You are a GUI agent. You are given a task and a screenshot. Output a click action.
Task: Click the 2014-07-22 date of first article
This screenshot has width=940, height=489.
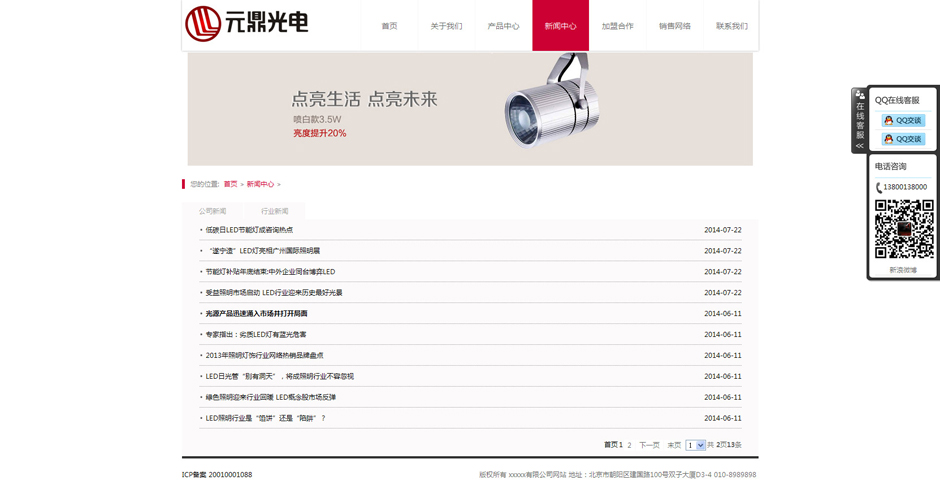[723, 230]
